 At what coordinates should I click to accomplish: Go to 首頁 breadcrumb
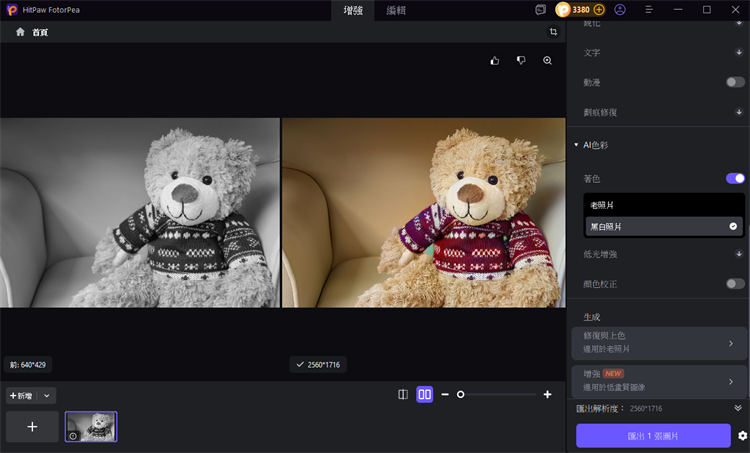pos(40,32)
